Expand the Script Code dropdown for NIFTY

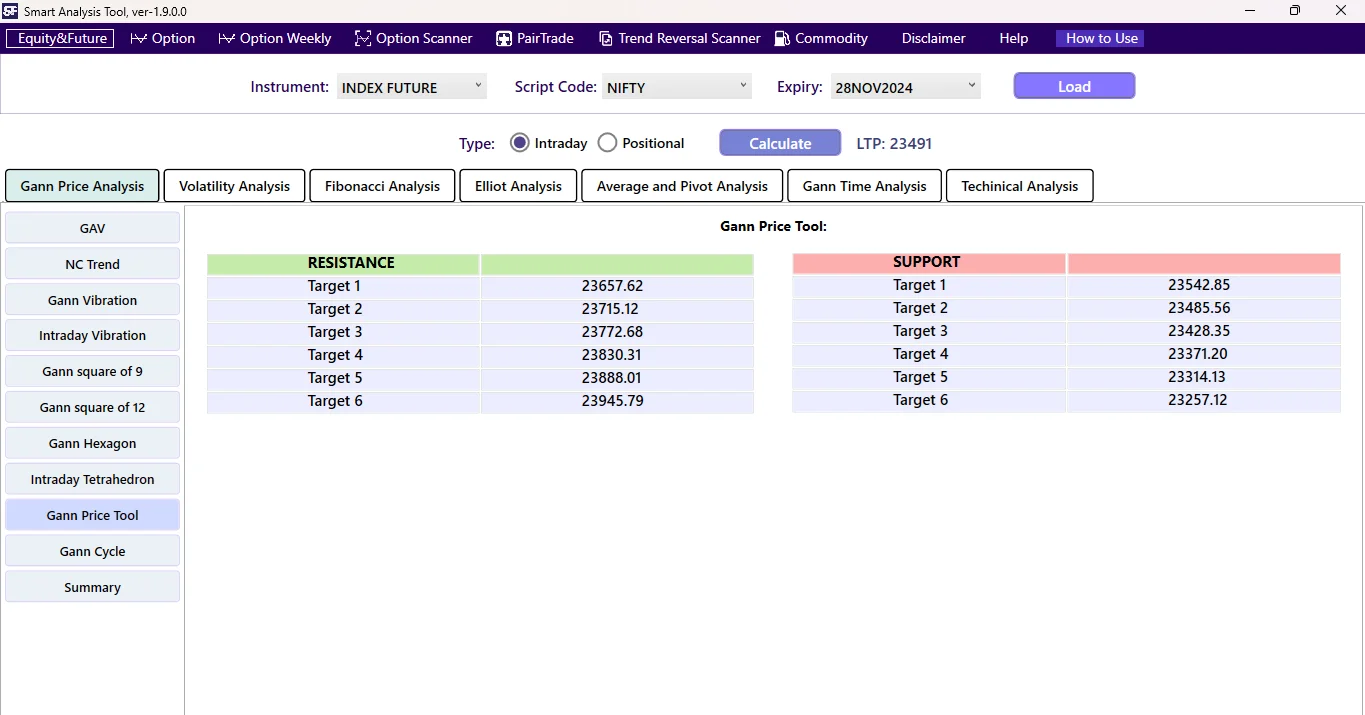click(743, 86)
